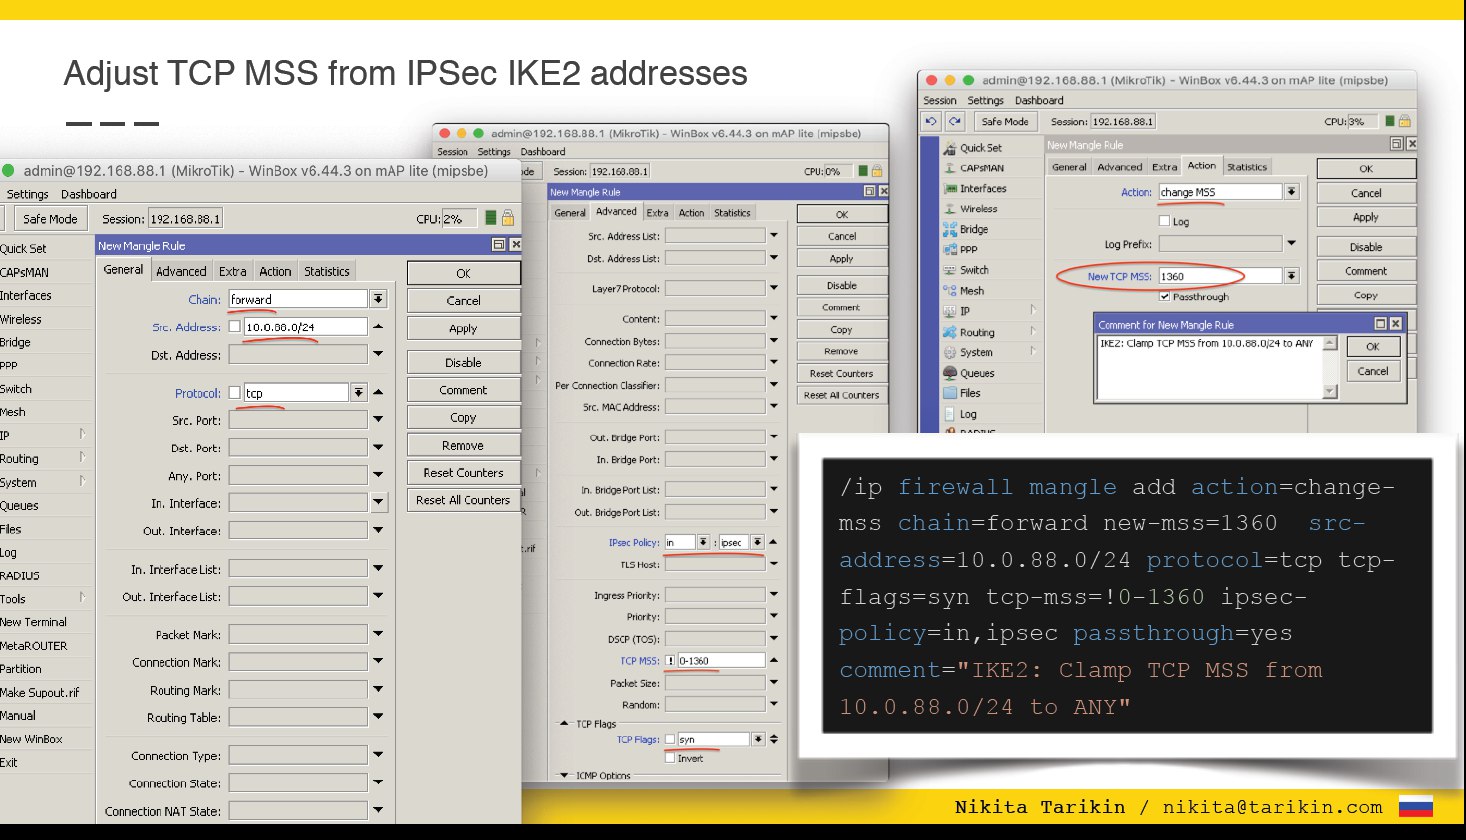
Task: Open the Session menu in the Action-tab window
Action: [x=940, y=100]
